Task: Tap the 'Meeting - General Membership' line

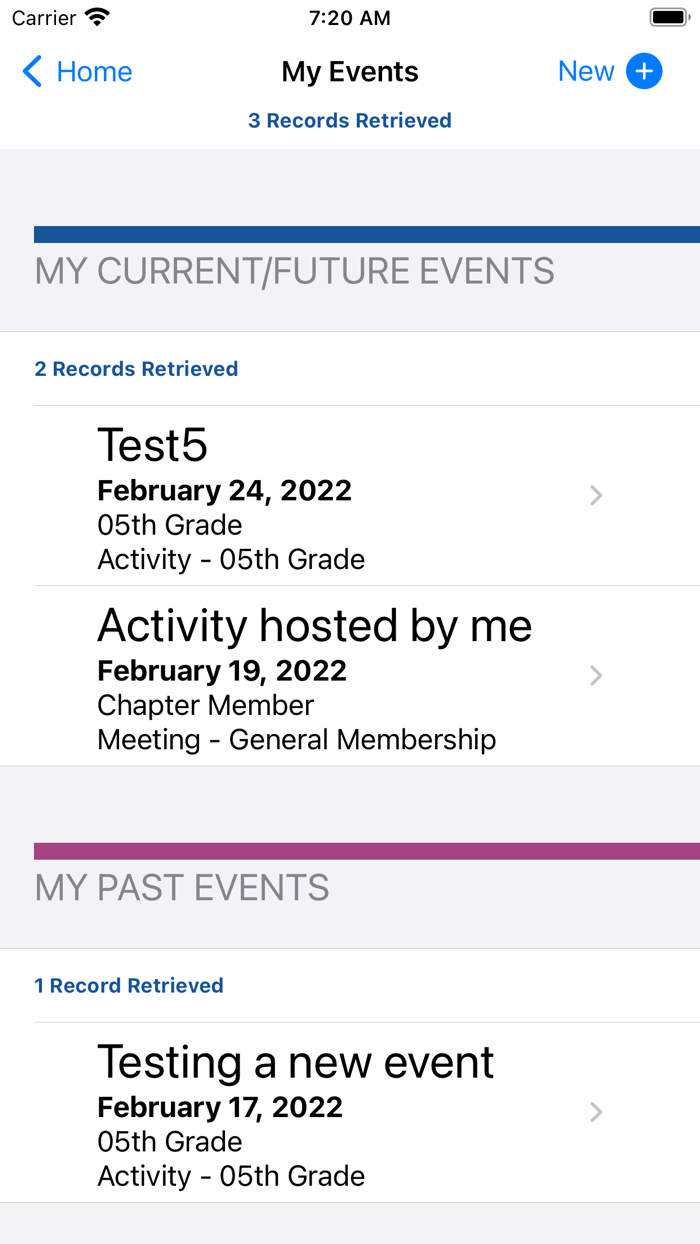Action: 296,740
